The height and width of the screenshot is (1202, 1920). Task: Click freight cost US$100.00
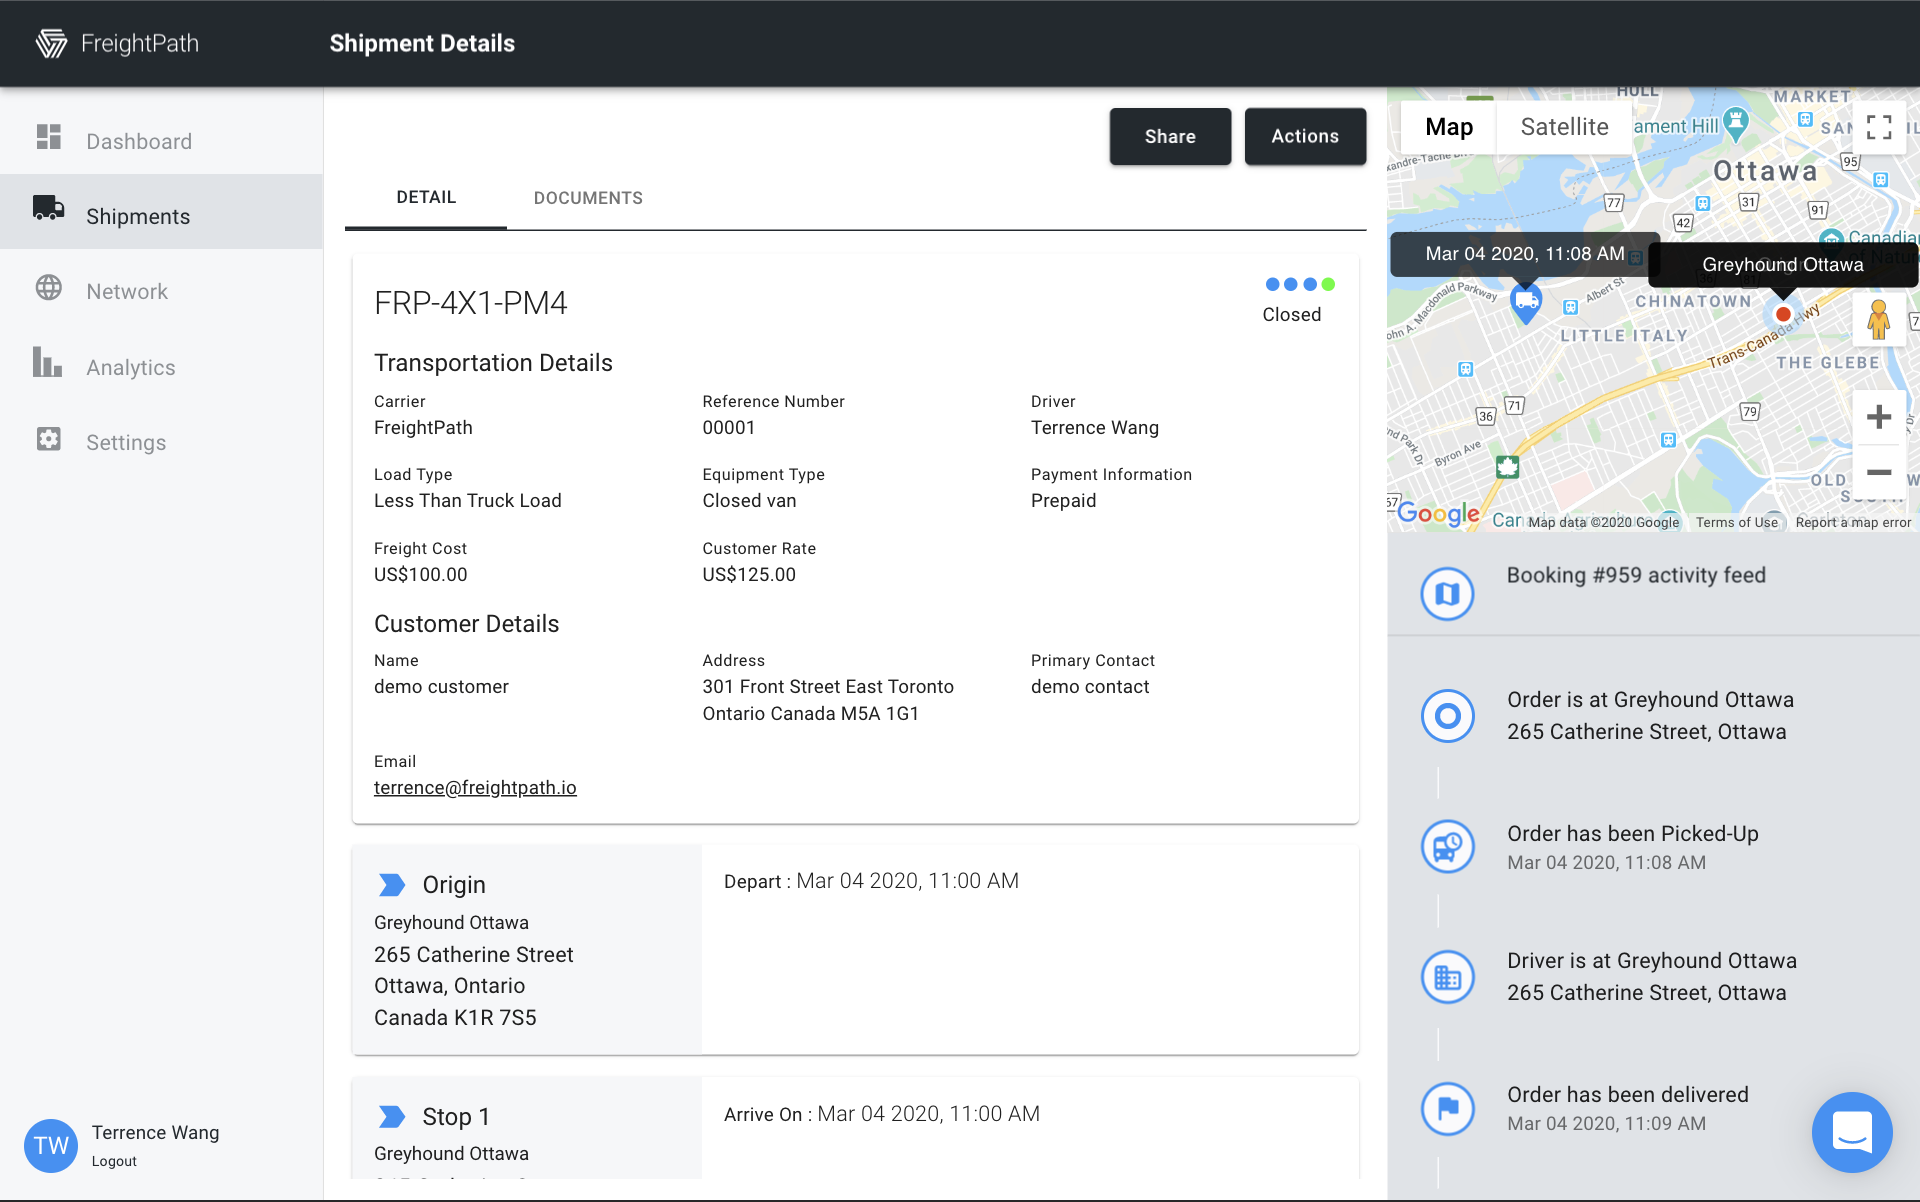[x=421, y=575]
